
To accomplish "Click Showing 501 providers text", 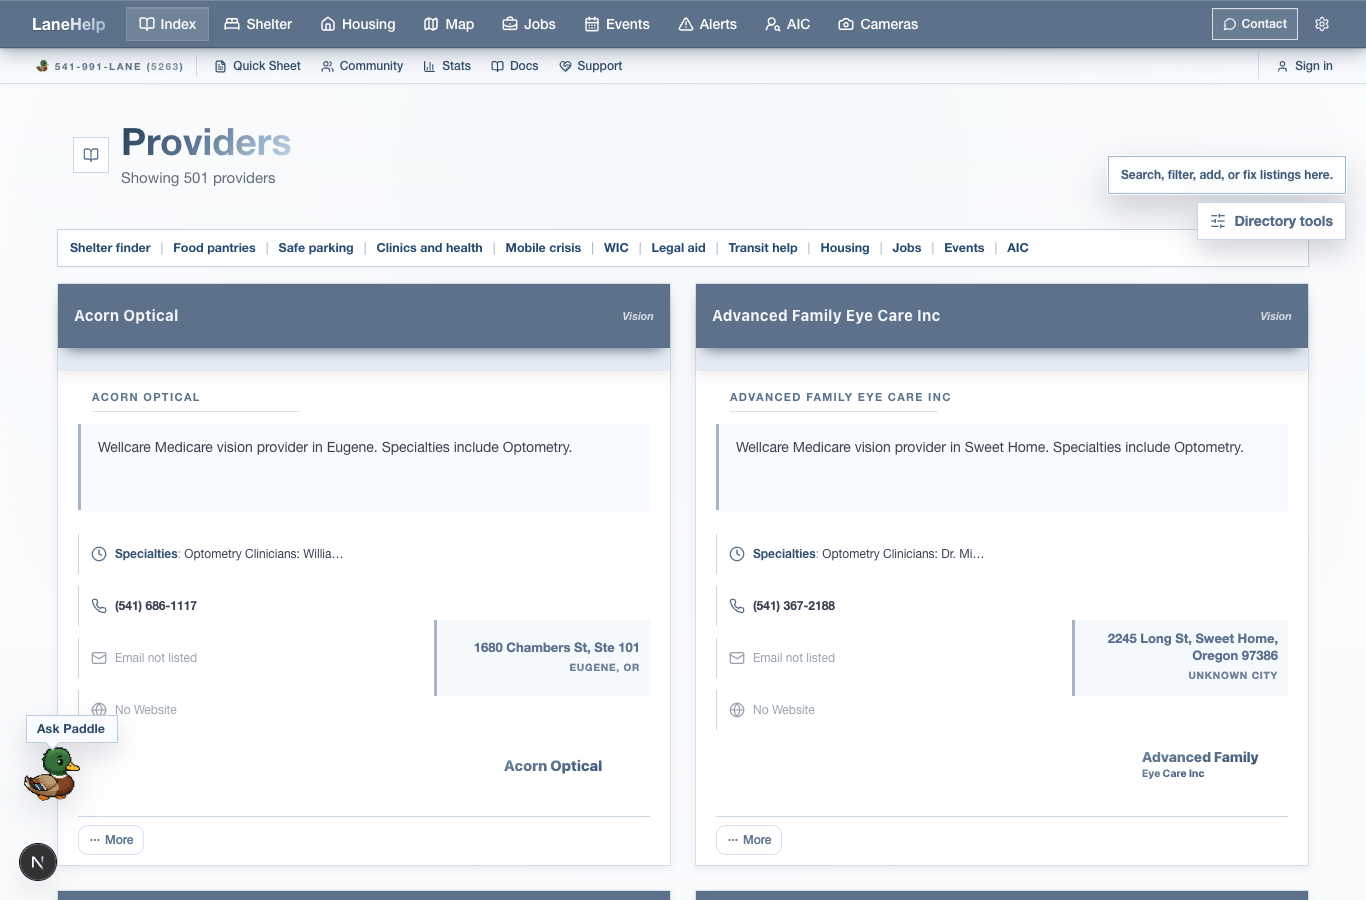I will point(198,178).
